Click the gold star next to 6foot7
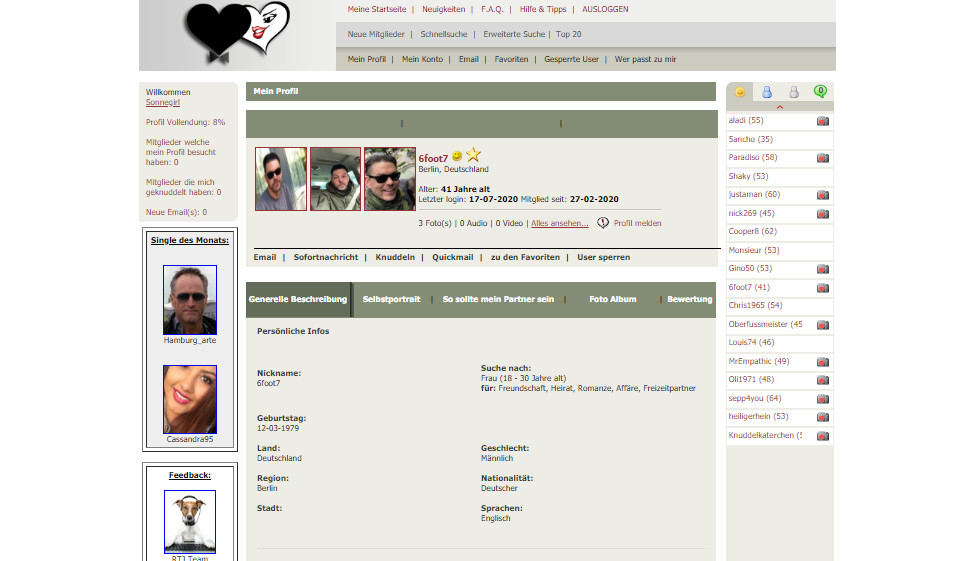 click(473, 155)
